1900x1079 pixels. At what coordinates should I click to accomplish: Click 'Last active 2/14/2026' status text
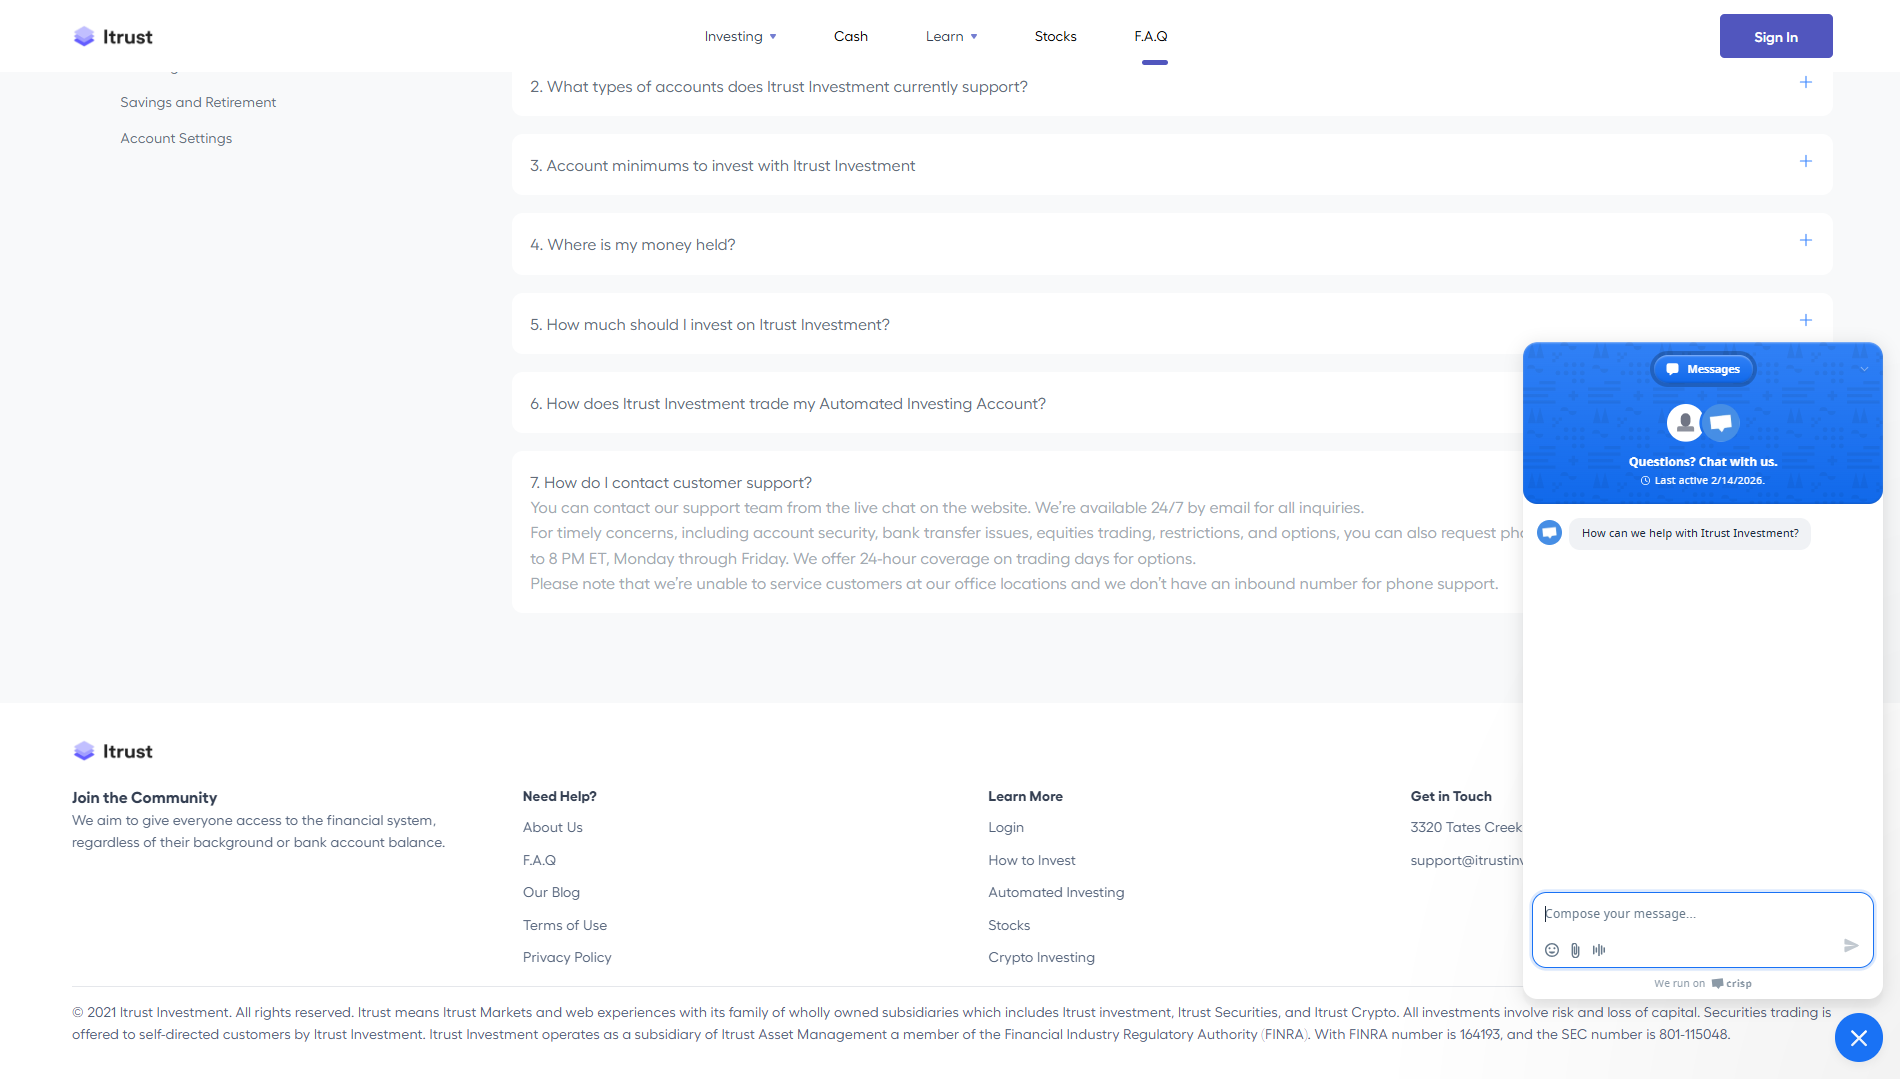click(1702, 480)
